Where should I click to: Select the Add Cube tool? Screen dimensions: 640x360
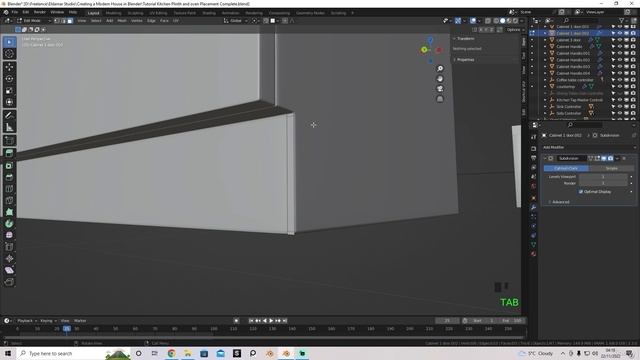[x=9, y=141]
